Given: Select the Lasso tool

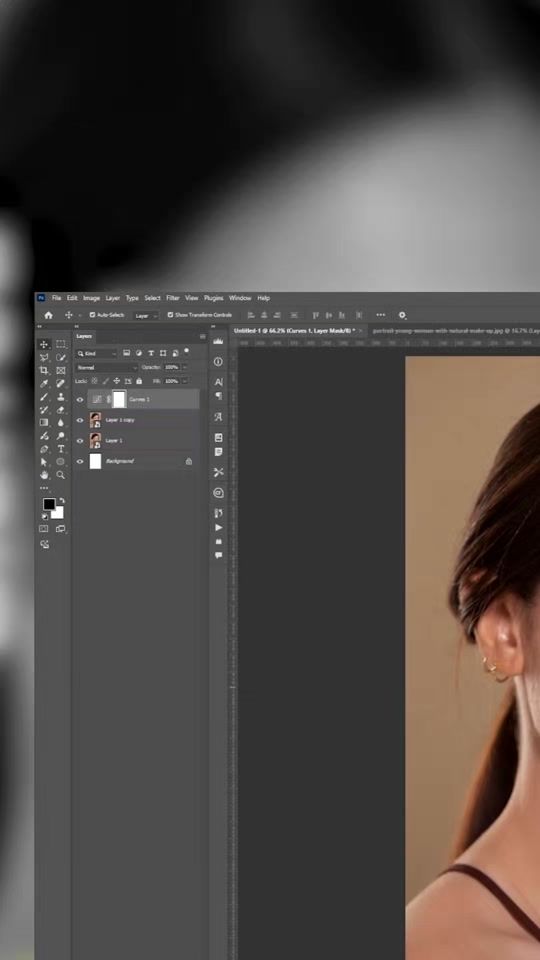Looking at the screenshot, I should tap(44, 358).
